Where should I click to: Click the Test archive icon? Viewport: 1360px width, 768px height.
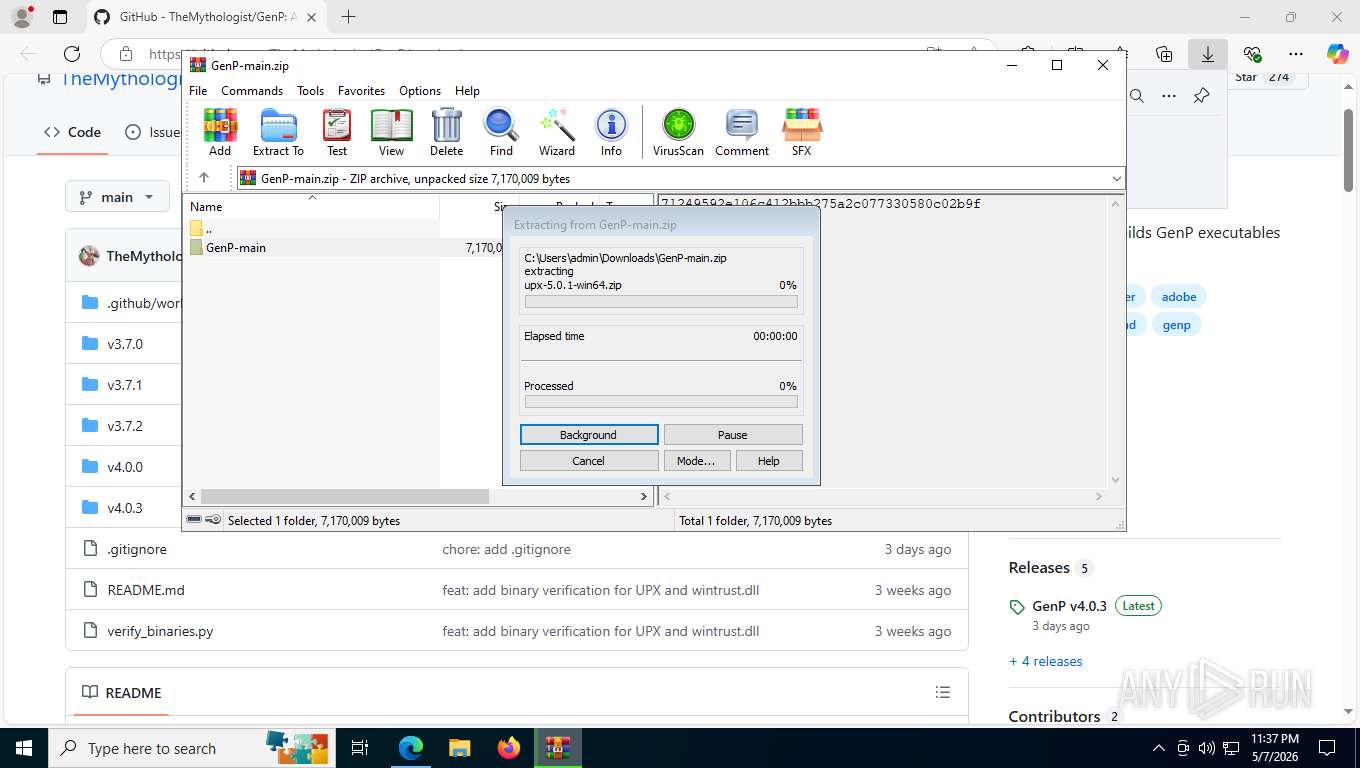[x=337, y=132]
